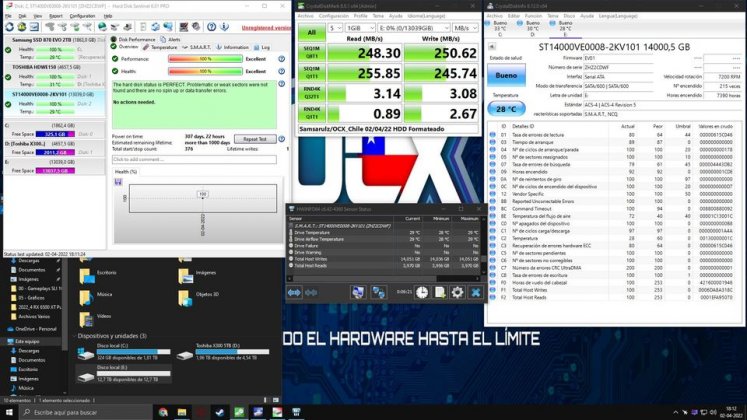Open the Help question-mark icon in Hard Disk Sentinel toolbar

point(212,27)
